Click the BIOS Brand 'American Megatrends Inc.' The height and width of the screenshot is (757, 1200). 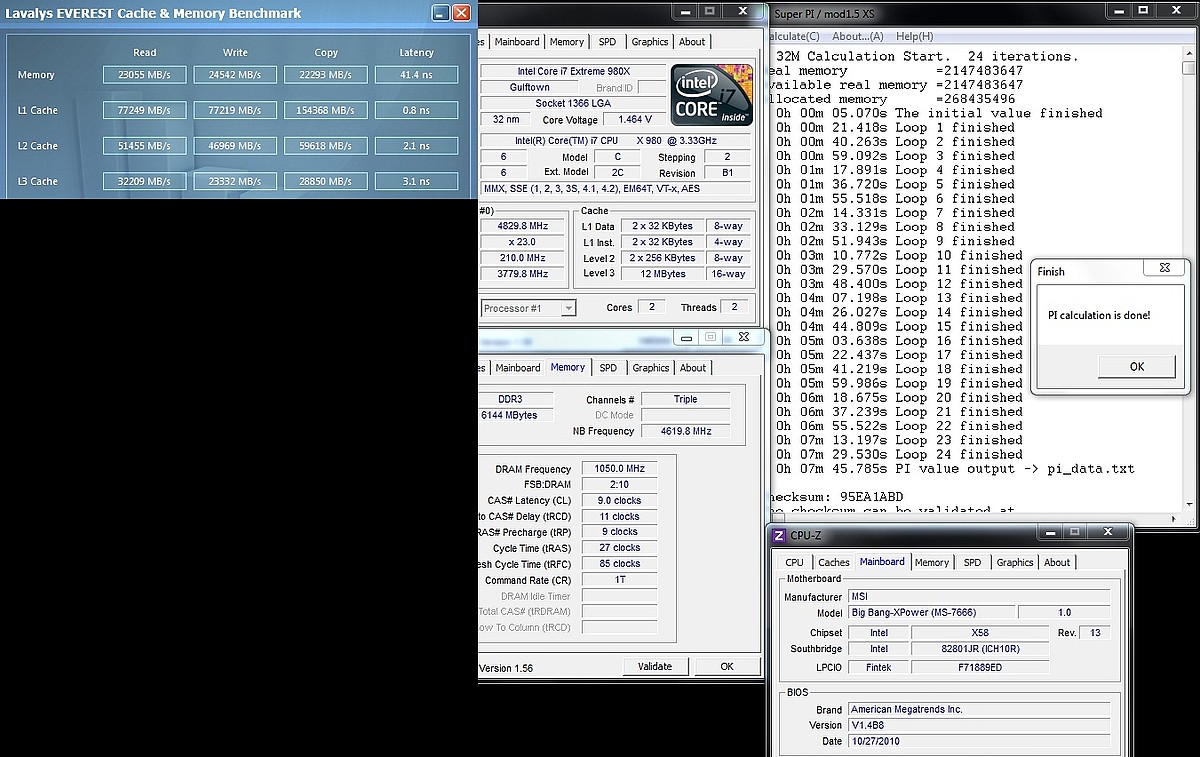pos(979,709)
